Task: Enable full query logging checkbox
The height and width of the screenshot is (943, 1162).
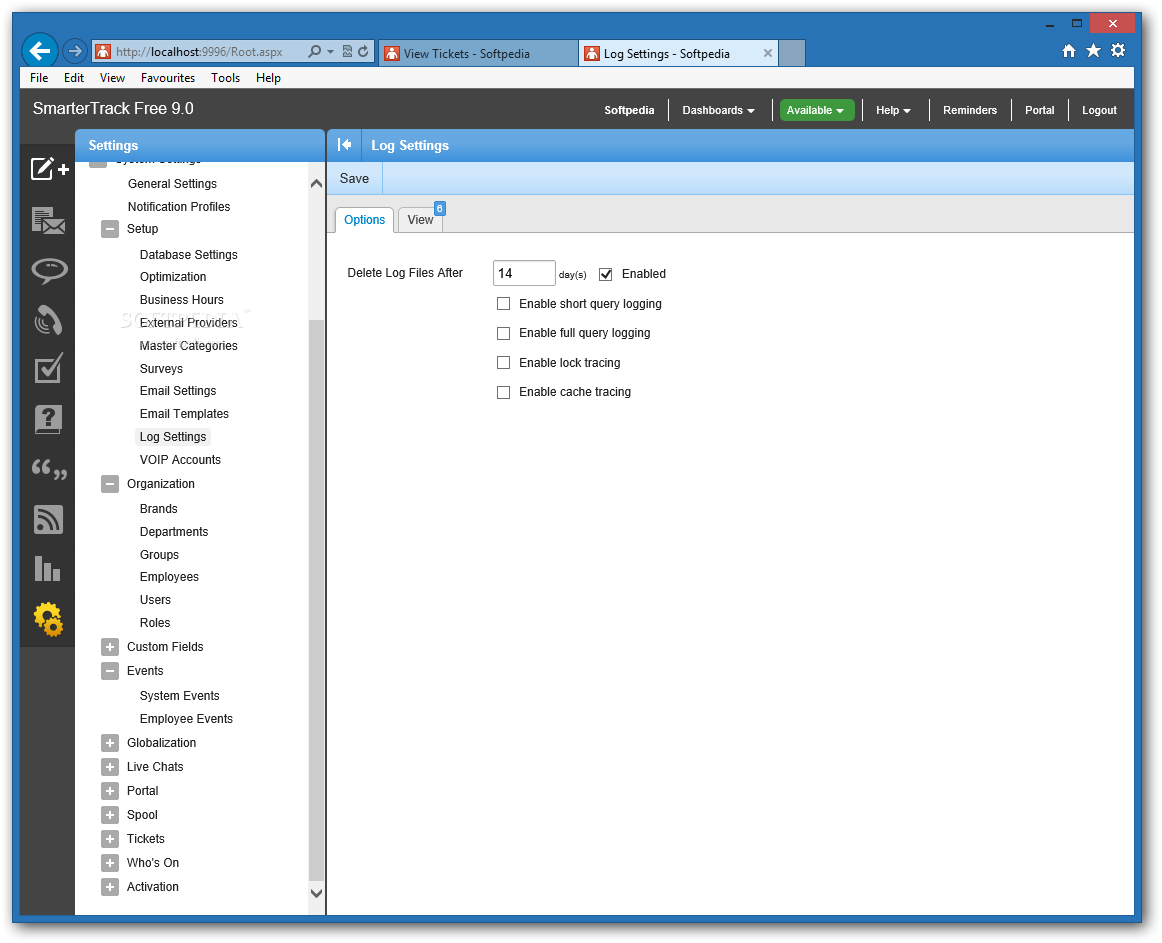Action: (503, 334)
